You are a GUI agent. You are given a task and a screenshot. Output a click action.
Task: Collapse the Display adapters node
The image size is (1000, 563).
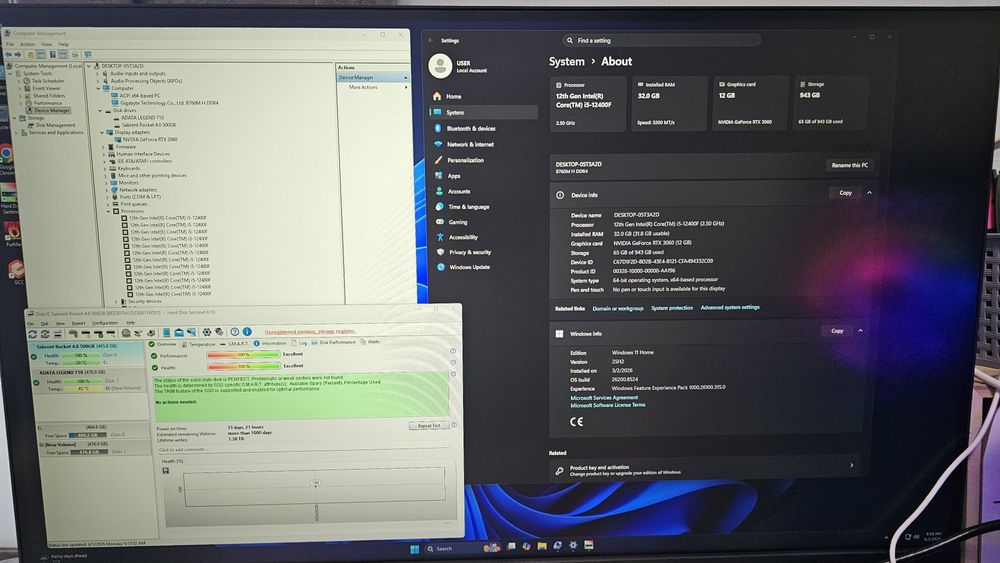point(102,132)
